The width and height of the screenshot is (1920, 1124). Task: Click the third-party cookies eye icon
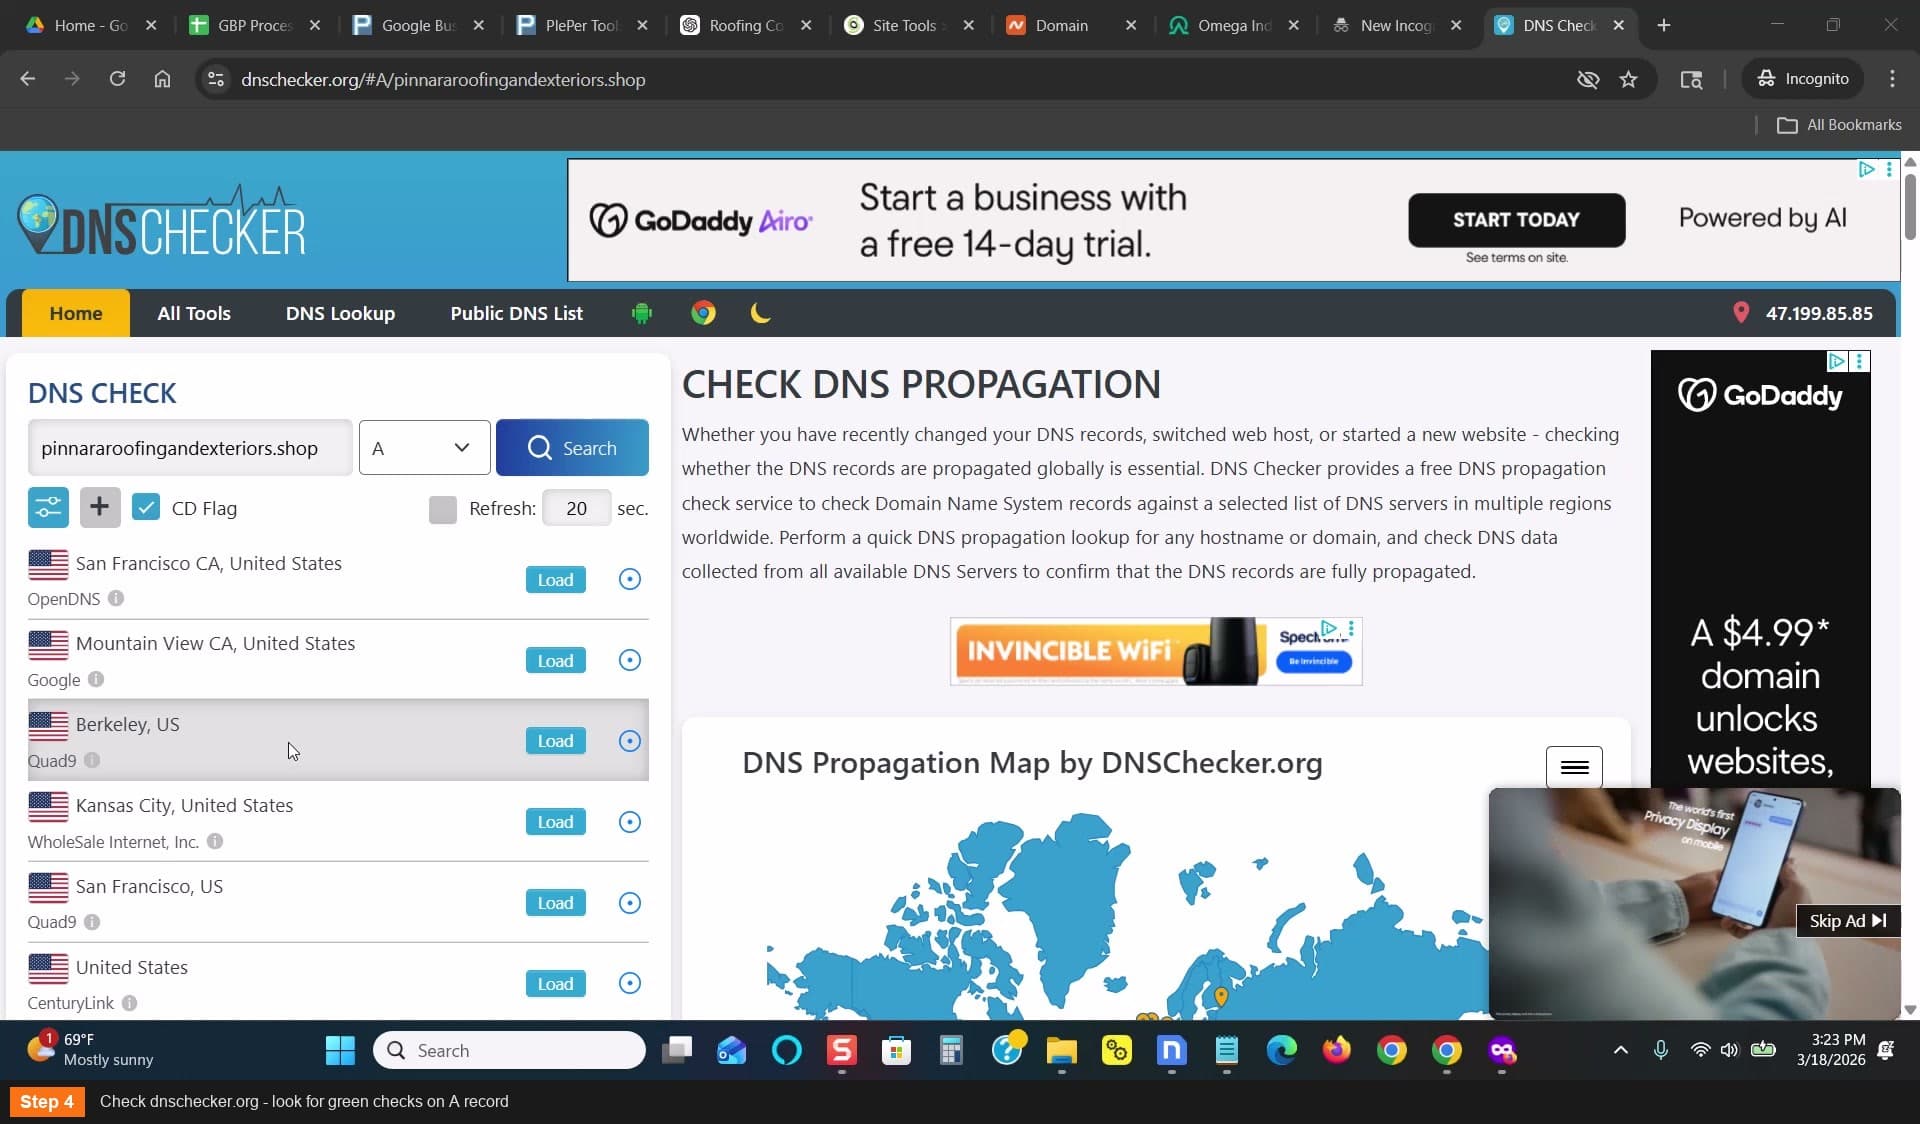(1587, 79)
